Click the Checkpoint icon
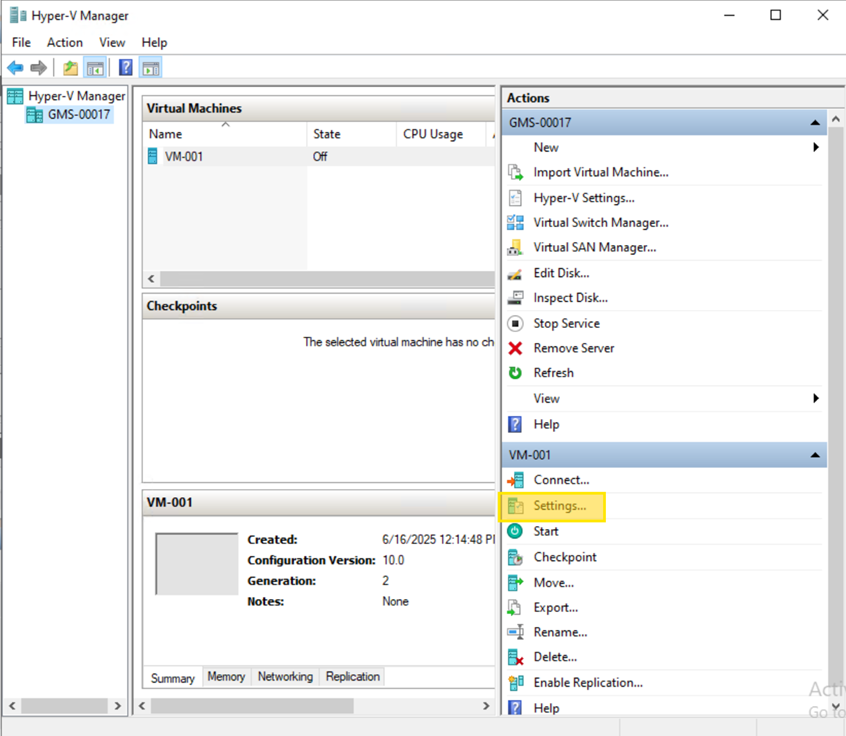 515,557
